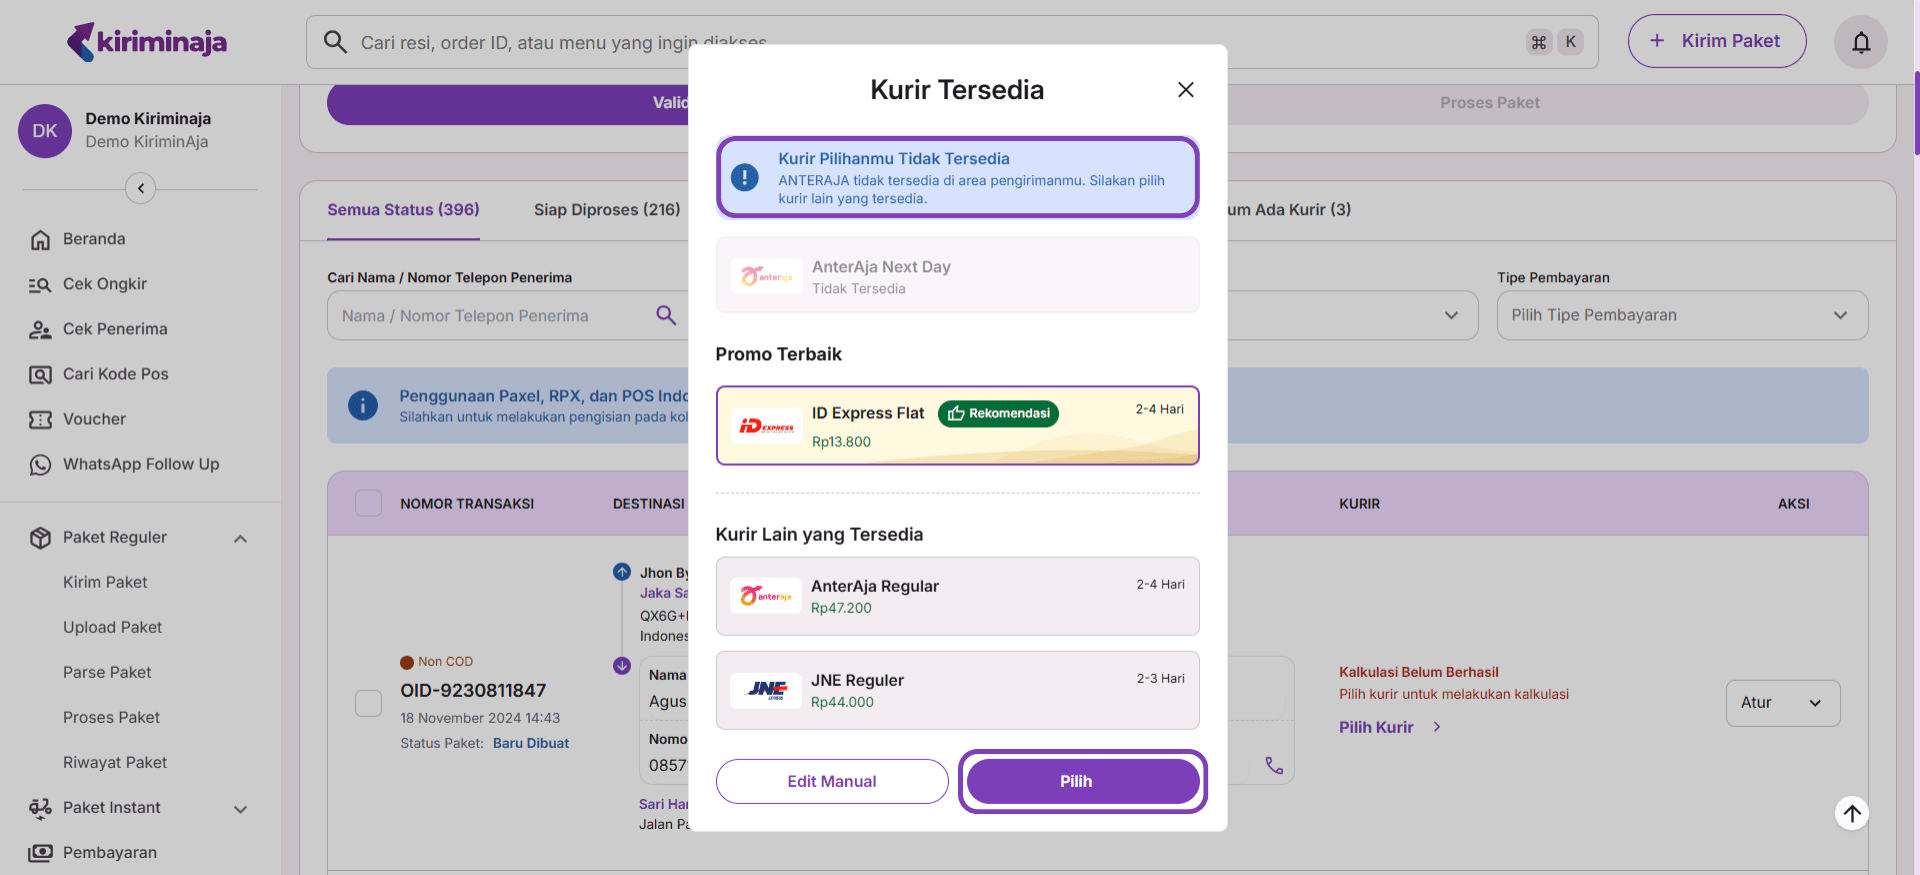Click the scroll-to-top arrow button
The height and width of the screenshot is (875, 1920).
[1851, 813]
